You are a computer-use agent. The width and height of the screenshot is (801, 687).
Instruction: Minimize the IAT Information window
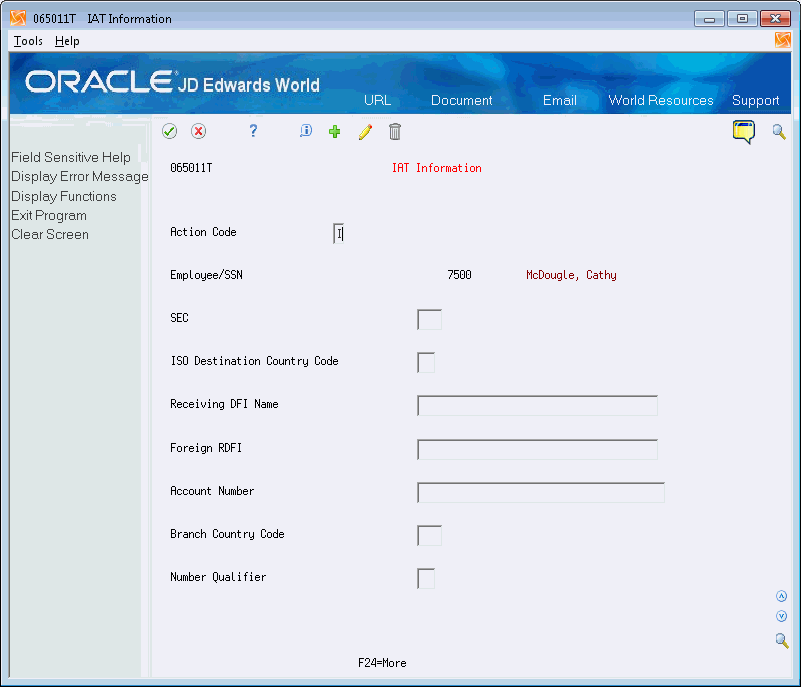click(709, 18)
